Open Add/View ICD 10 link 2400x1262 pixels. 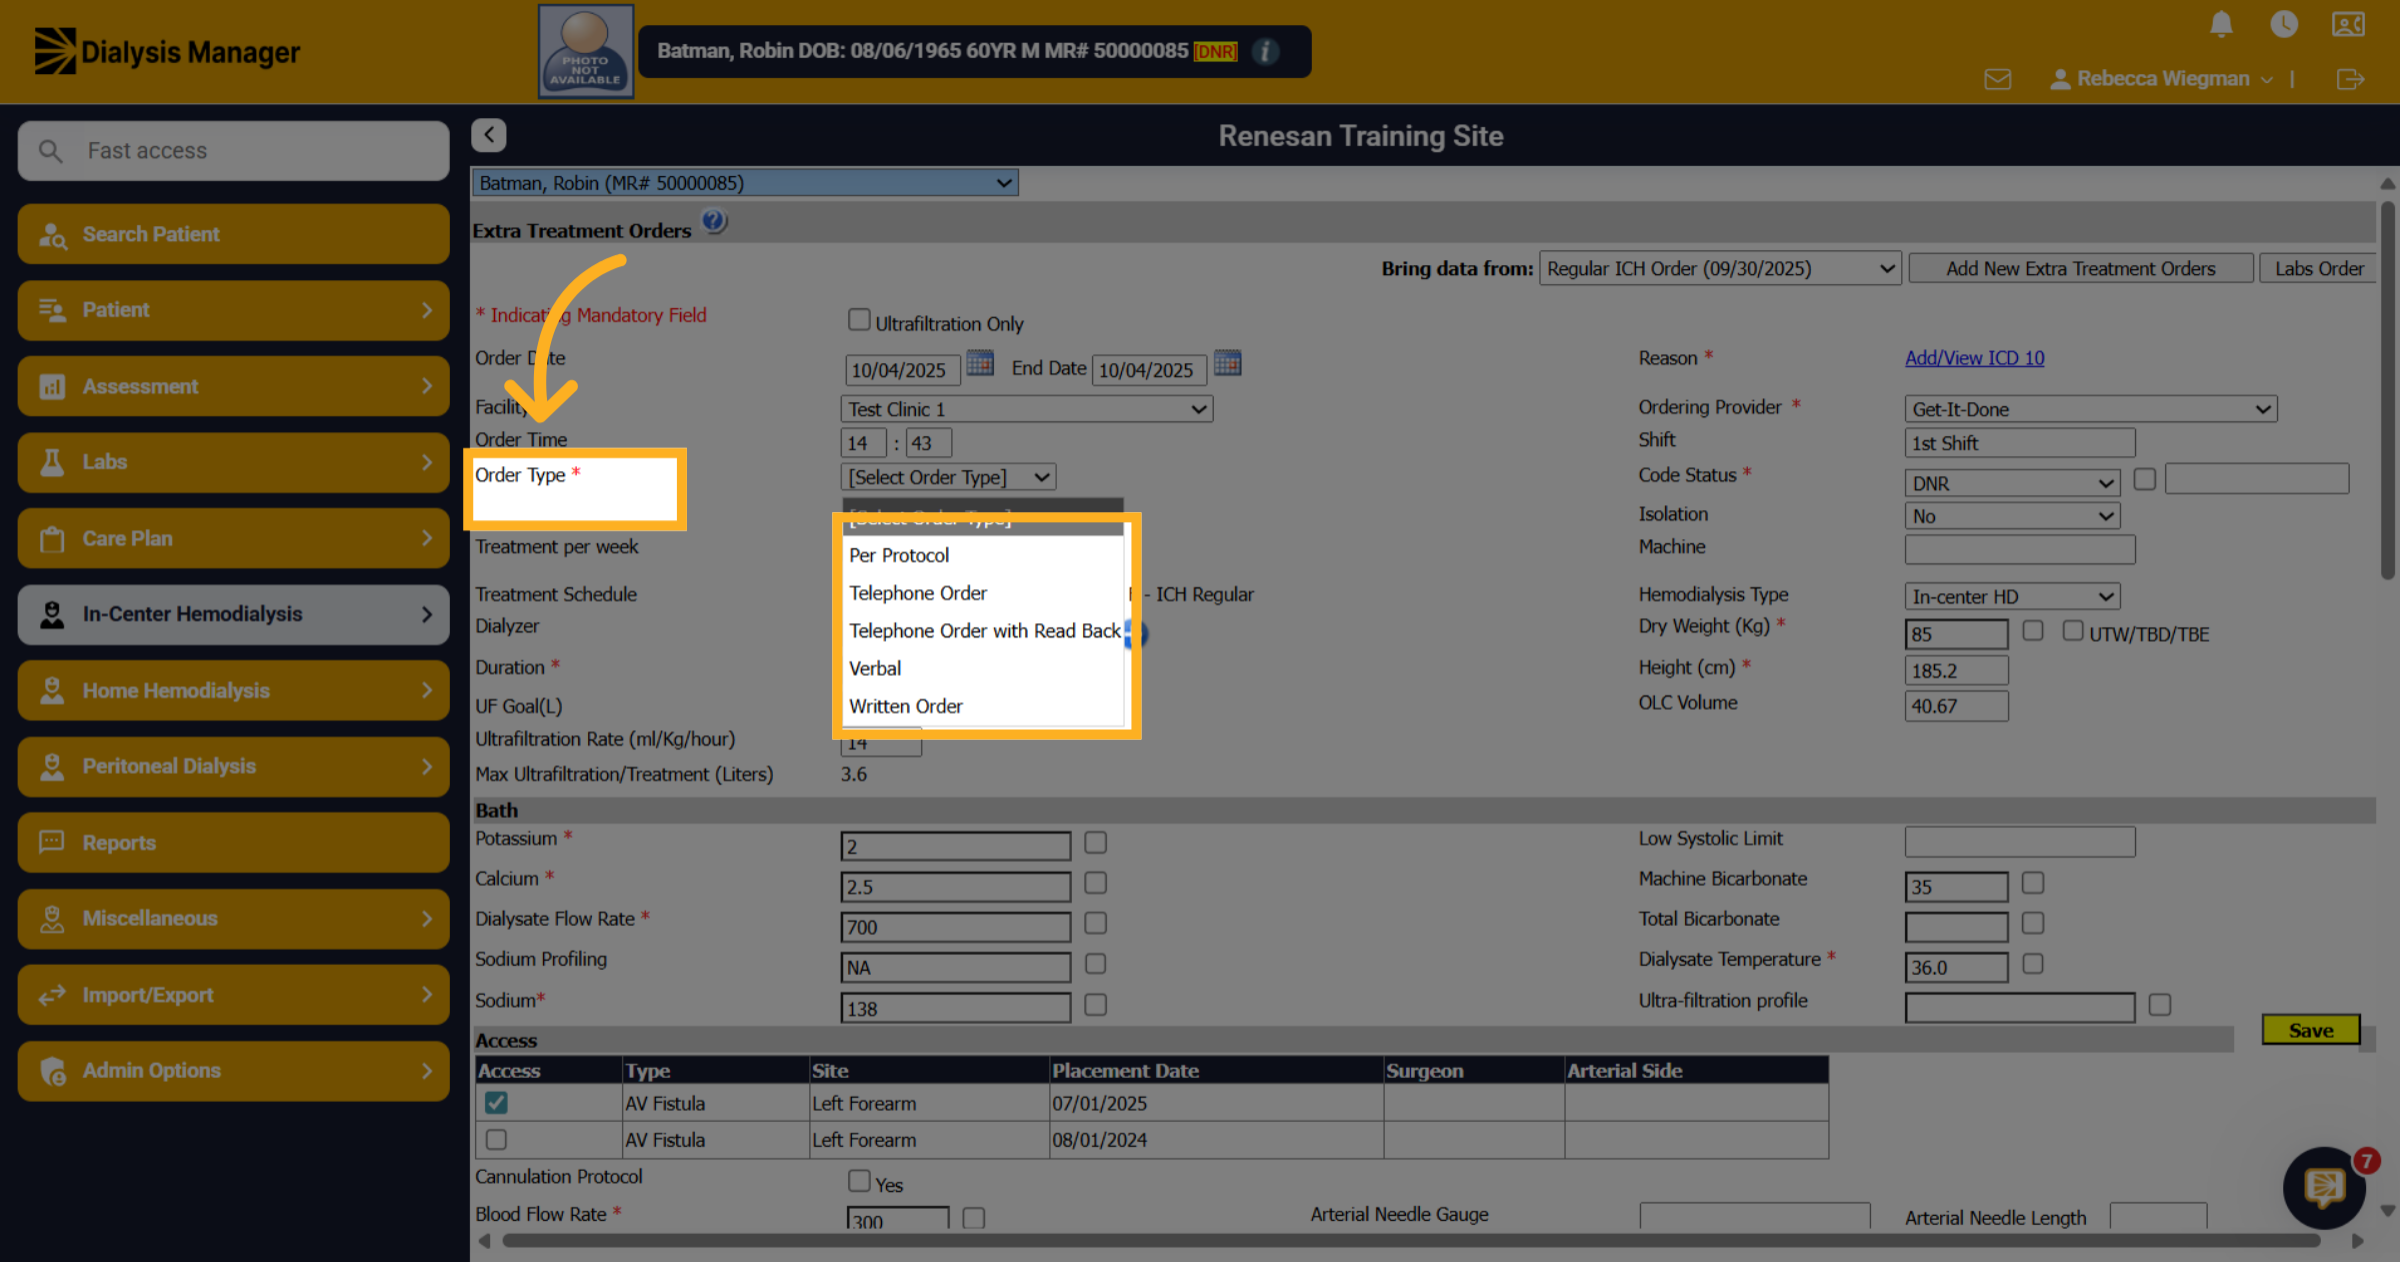pos(1974,358)
